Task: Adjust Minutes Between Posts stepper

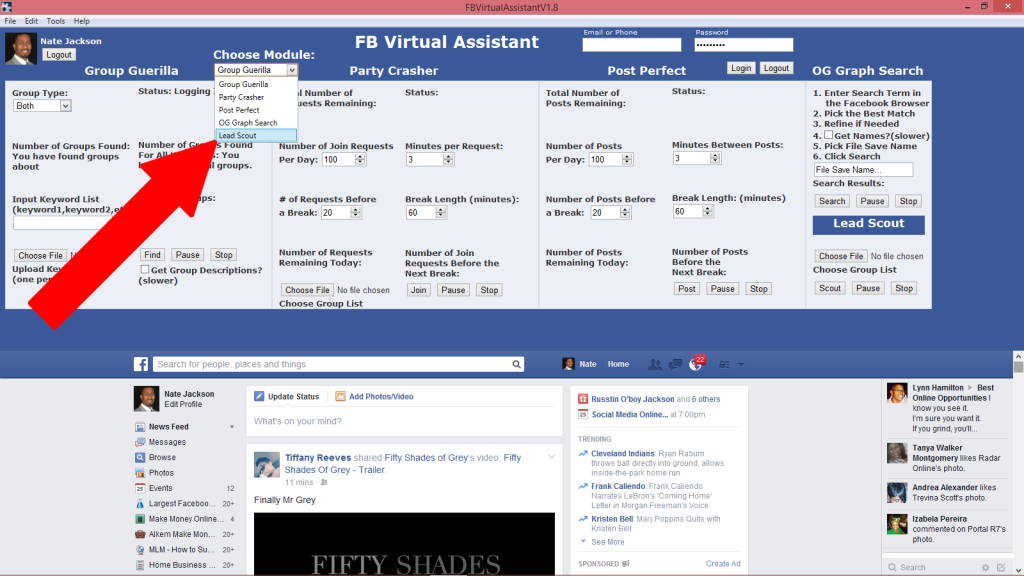Action: point(715,158)
